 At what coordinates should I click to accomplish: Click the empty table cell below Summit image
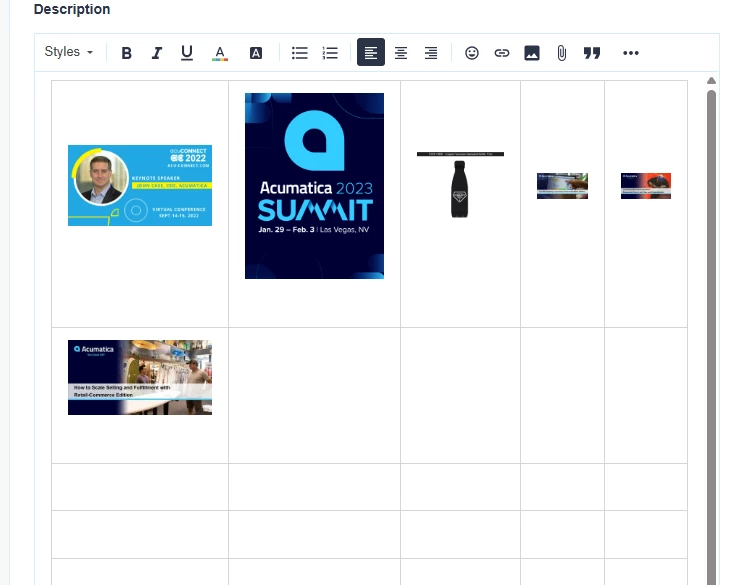(x=315, y=396)
